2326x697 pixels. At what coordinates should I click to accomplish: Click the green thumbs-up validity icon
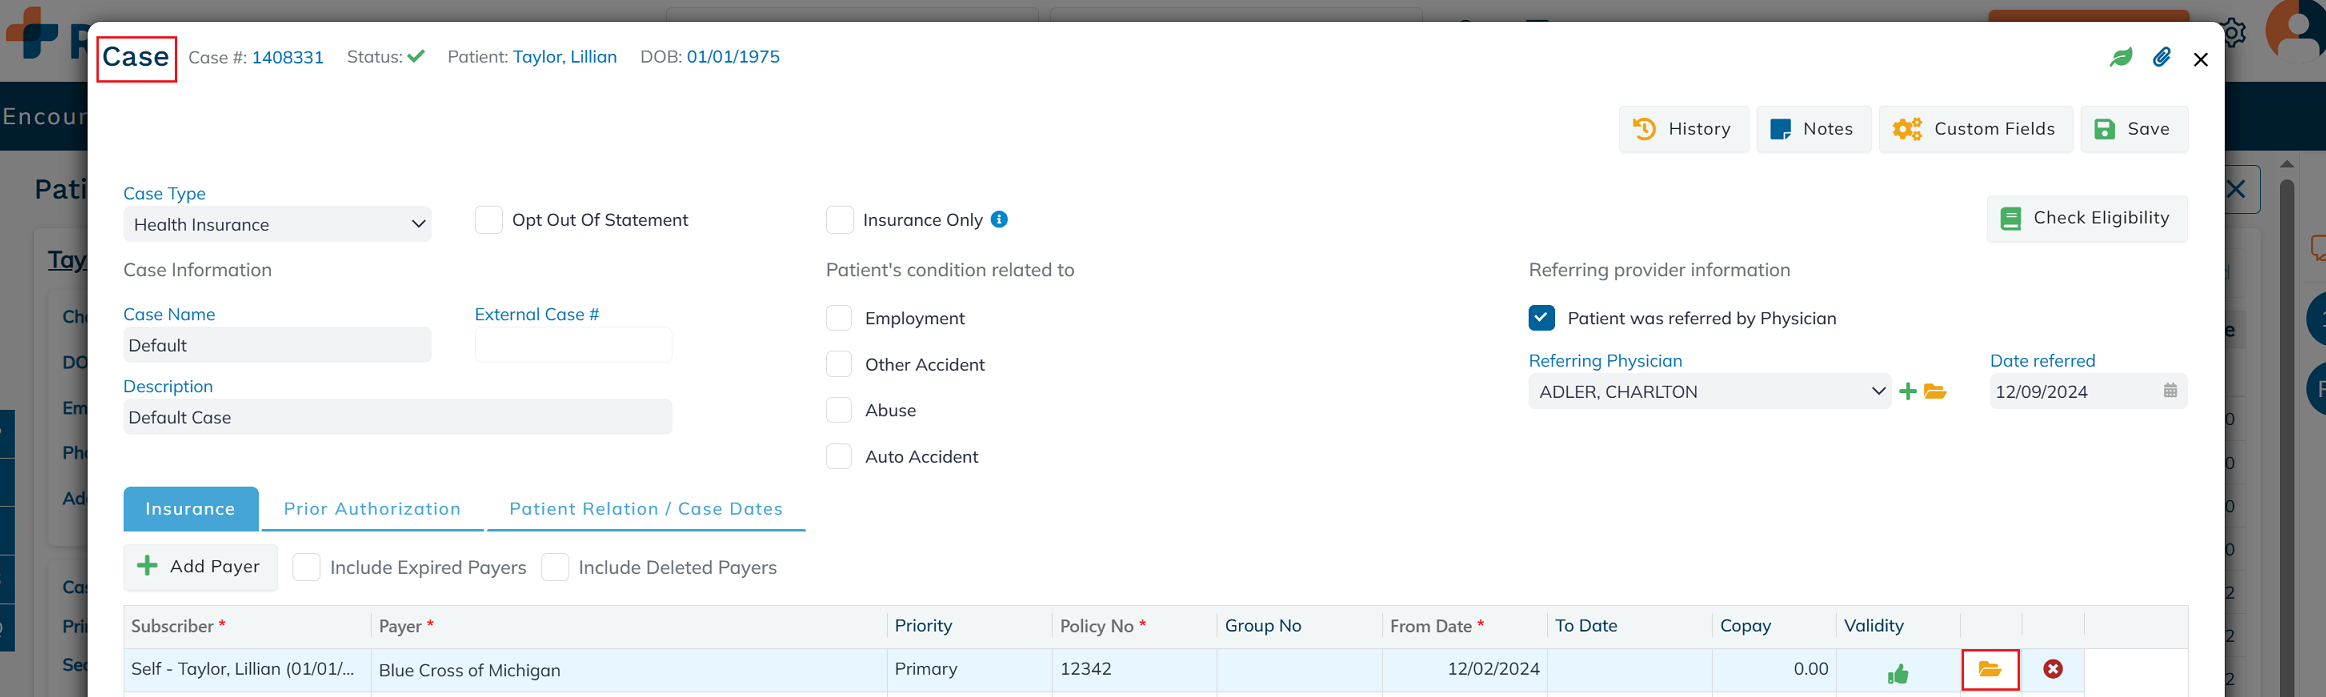[1898, 674]
